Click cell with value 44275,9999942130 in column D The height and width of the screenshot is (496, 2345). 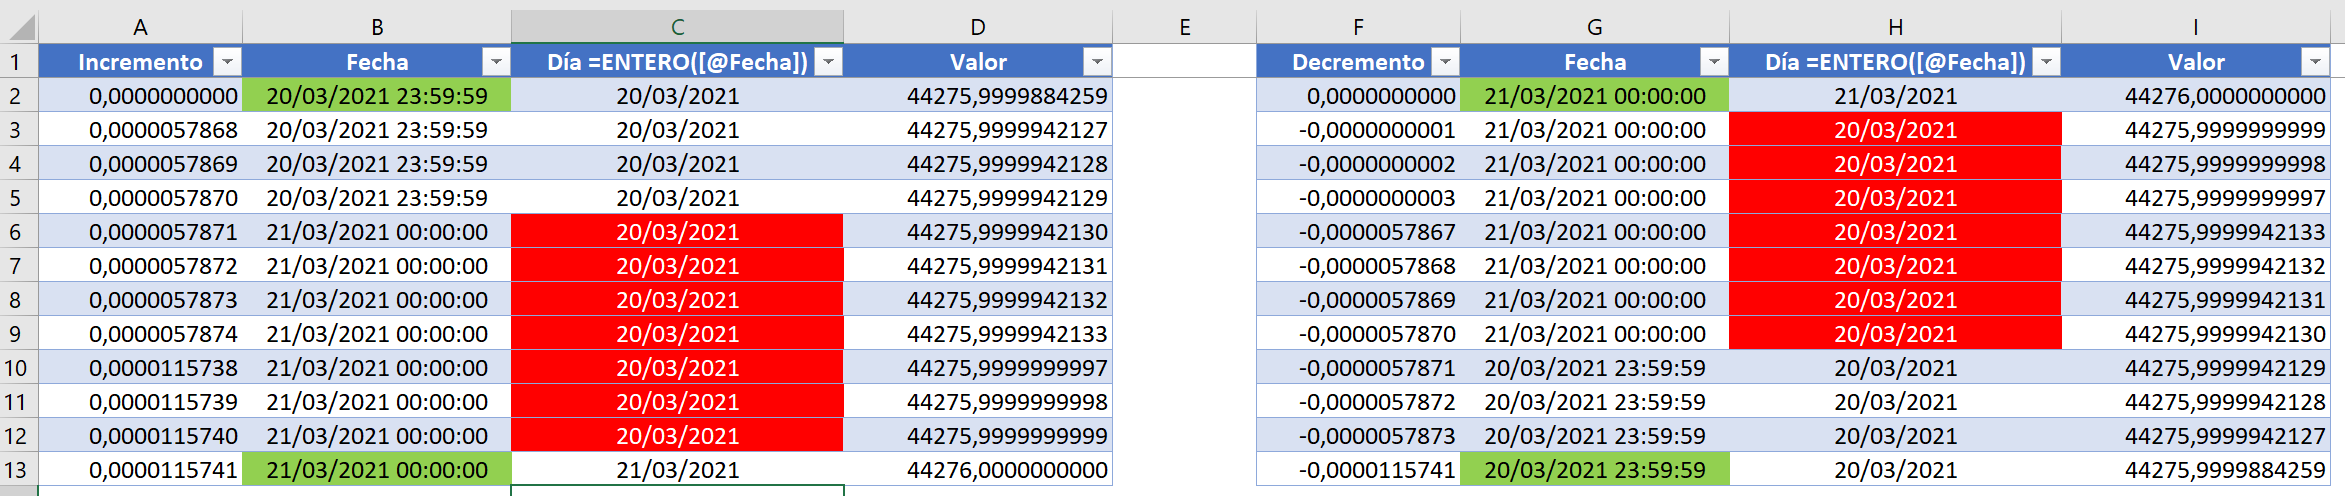click(978, 232)
